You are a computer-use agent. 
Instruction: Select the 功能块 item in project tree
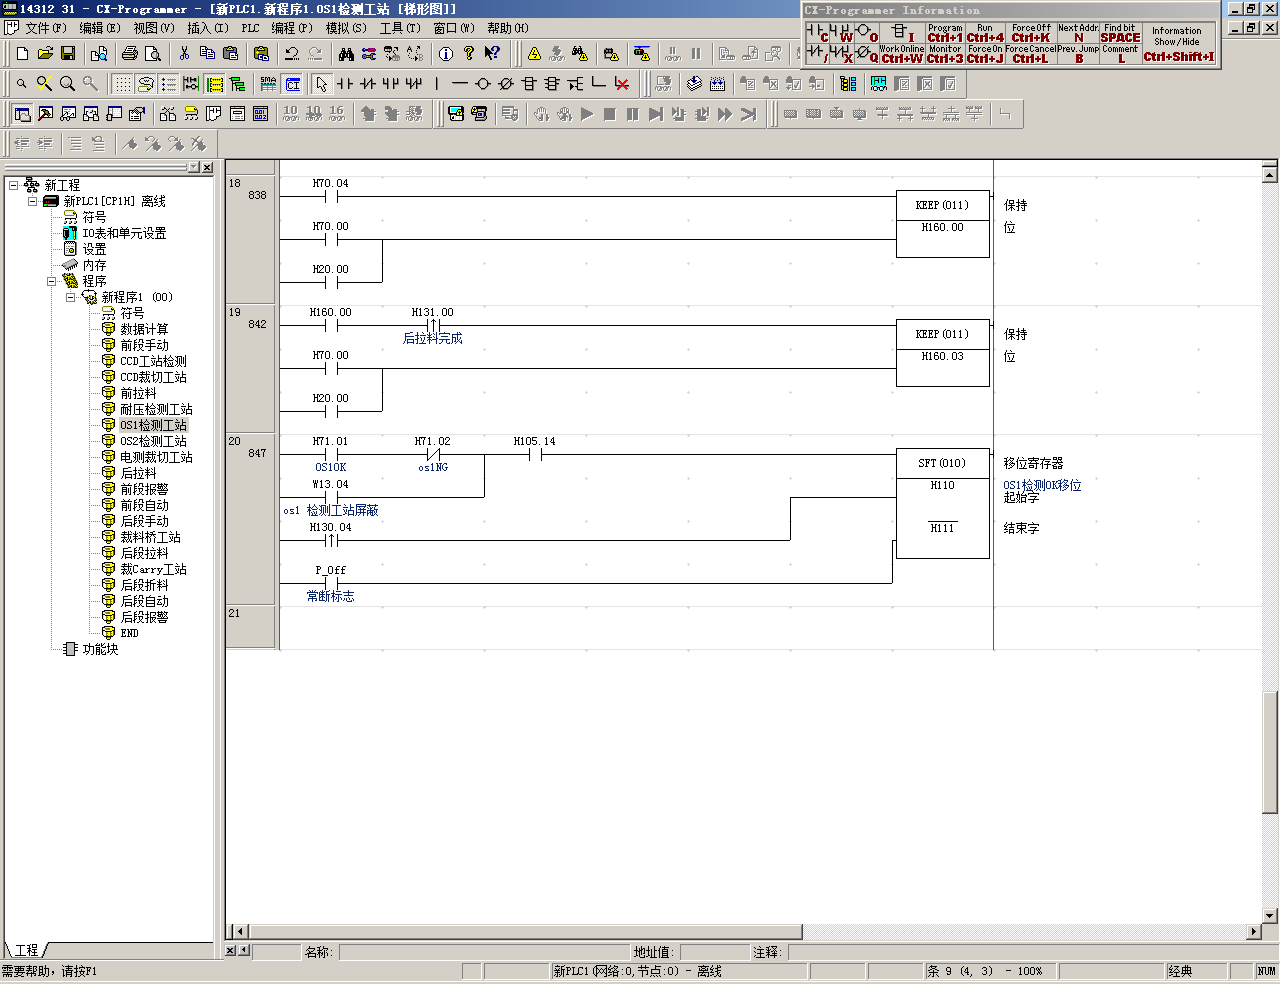pos(100,649)
